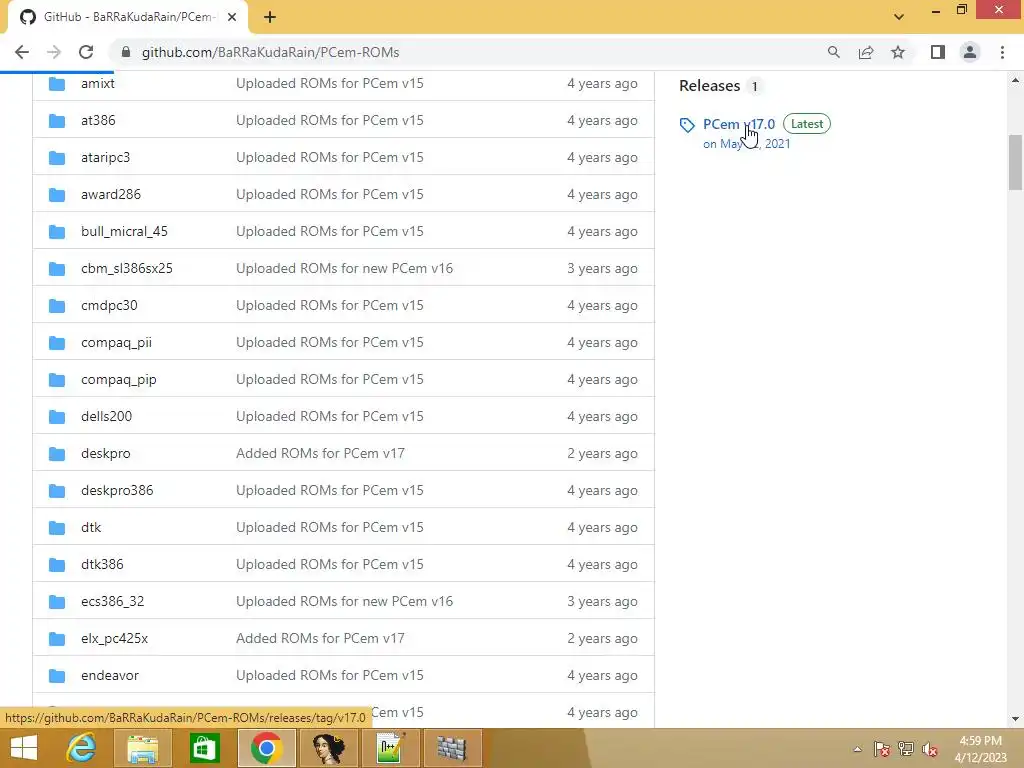
Task: Open the portrait app taskbar icon
Action: click(x=328, y=748)
